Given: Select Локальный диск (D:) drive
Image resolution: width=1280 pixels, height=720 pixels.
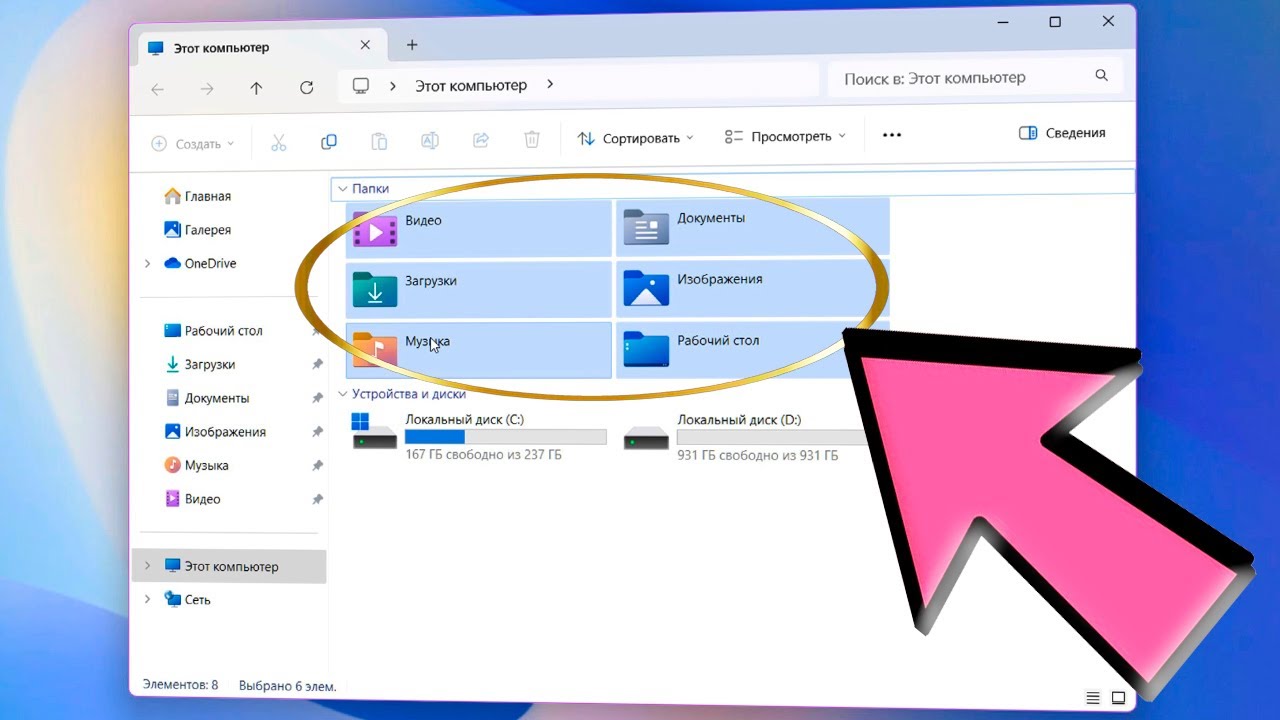Looking at the screenshot, I should (745, 437).
